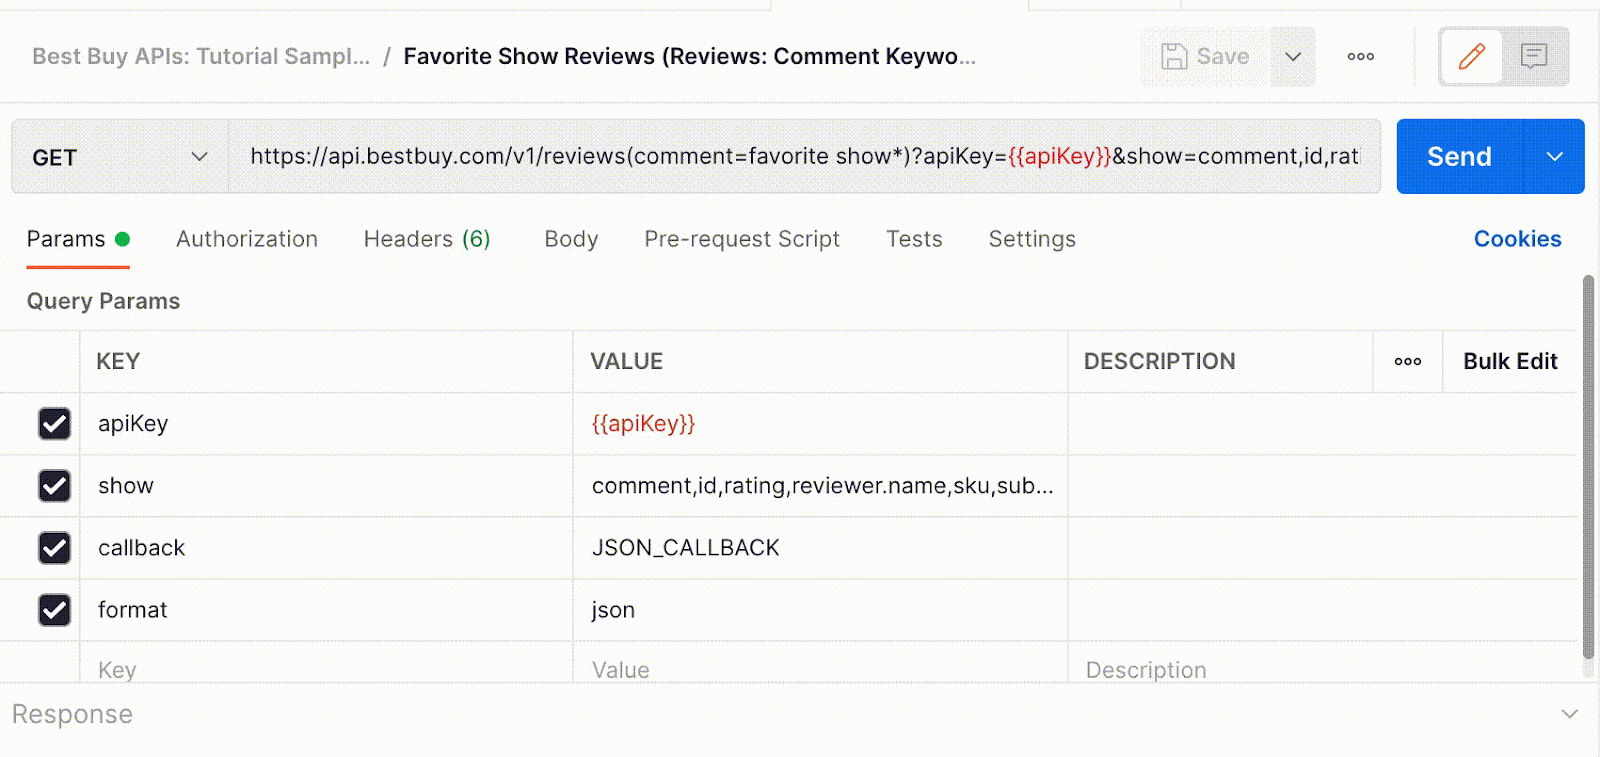Open the Headers (6) tab
The height and width of the screenshot is (757, 1600).
pos(427,239)
